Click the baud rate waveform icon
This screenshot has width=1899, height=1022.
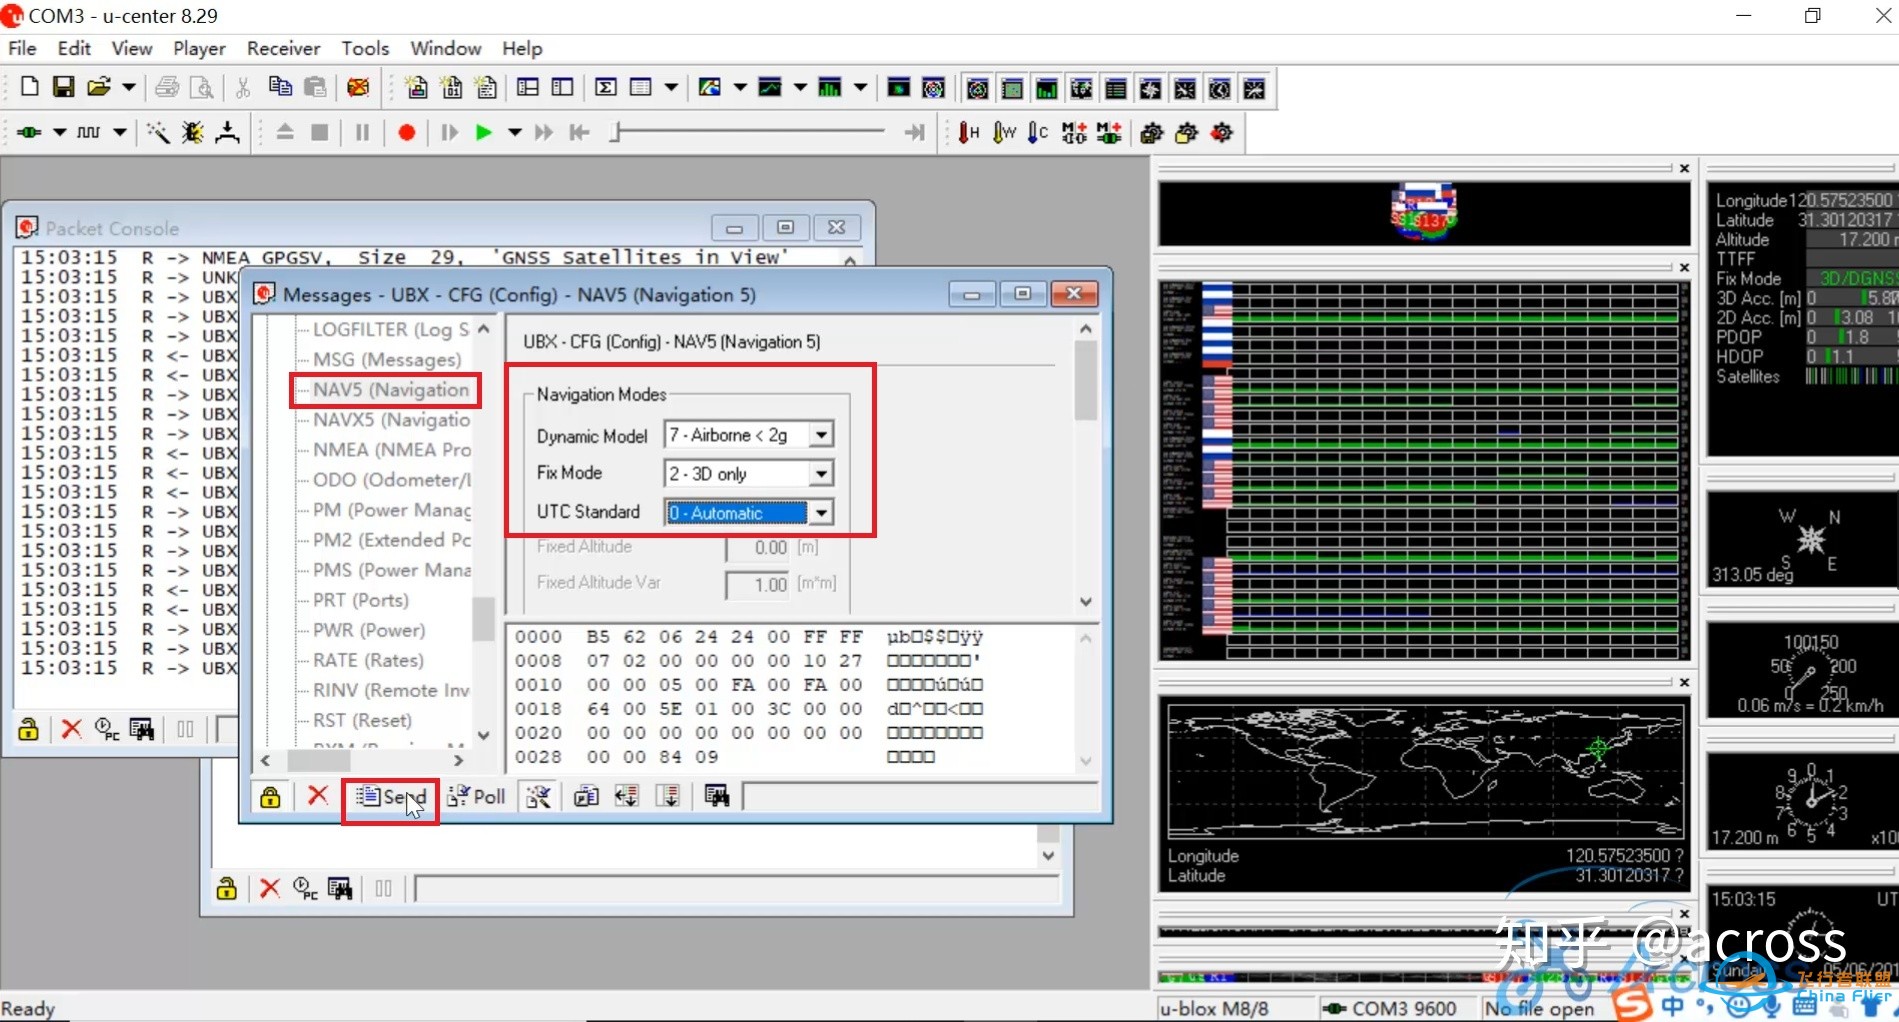coord(89,132)
